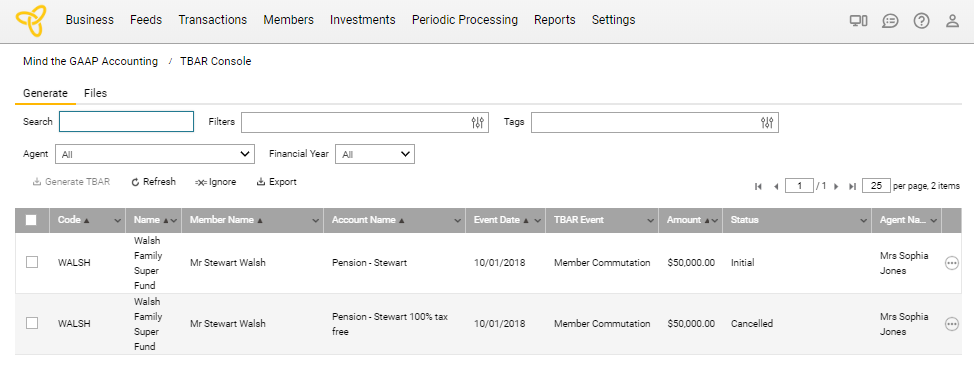Go to first page of results

pyautogui.click(x=758, y=186)
